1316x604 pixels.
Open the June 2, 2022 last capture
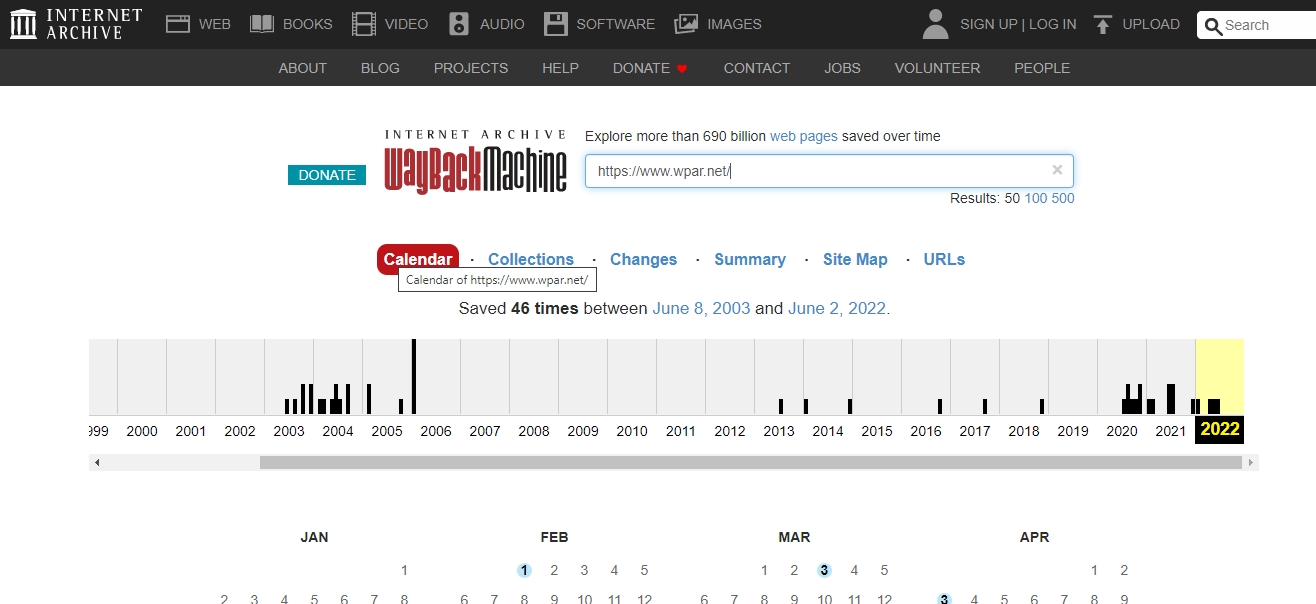[x=837, y=308]
